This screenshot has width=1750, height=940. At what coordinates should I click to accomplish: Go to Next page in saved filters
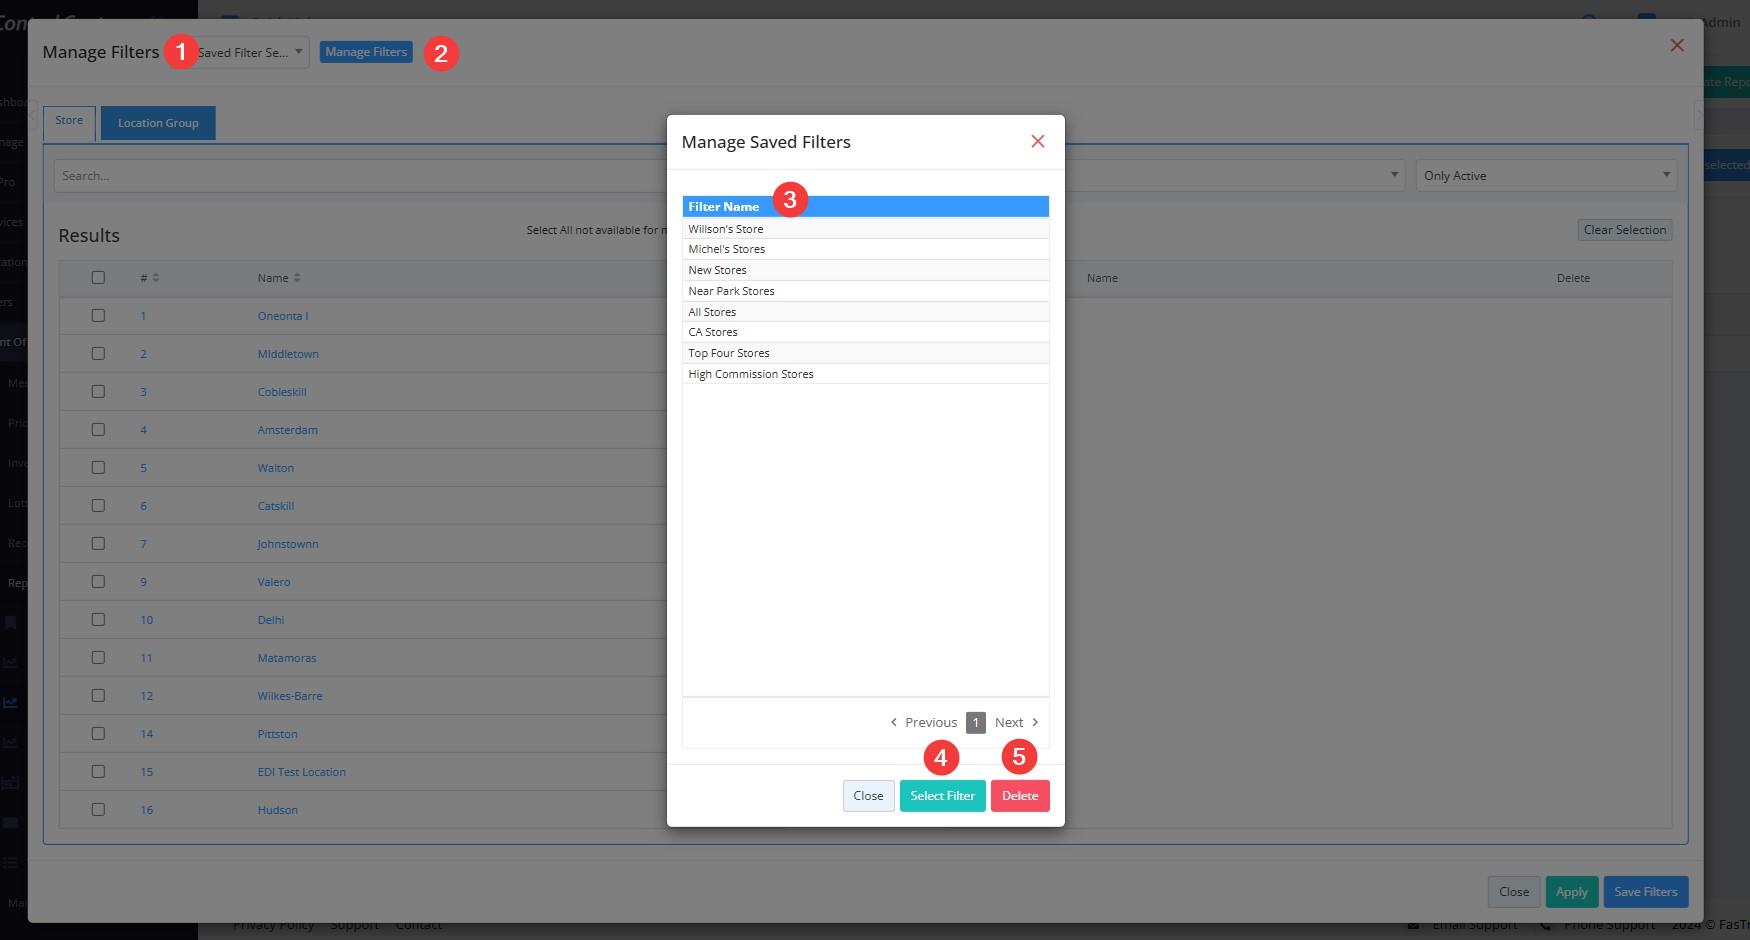[x=1016, y=722]
